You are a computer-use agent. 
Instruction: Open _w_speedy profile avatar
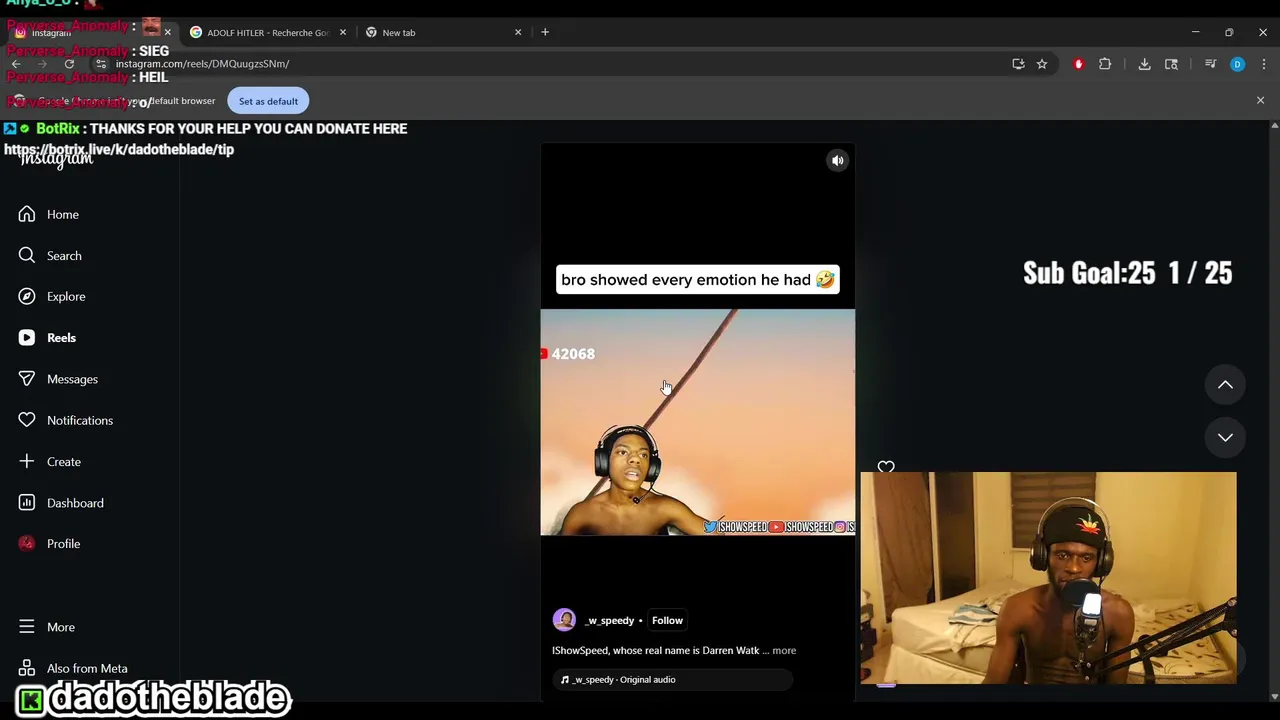(564, 620)
